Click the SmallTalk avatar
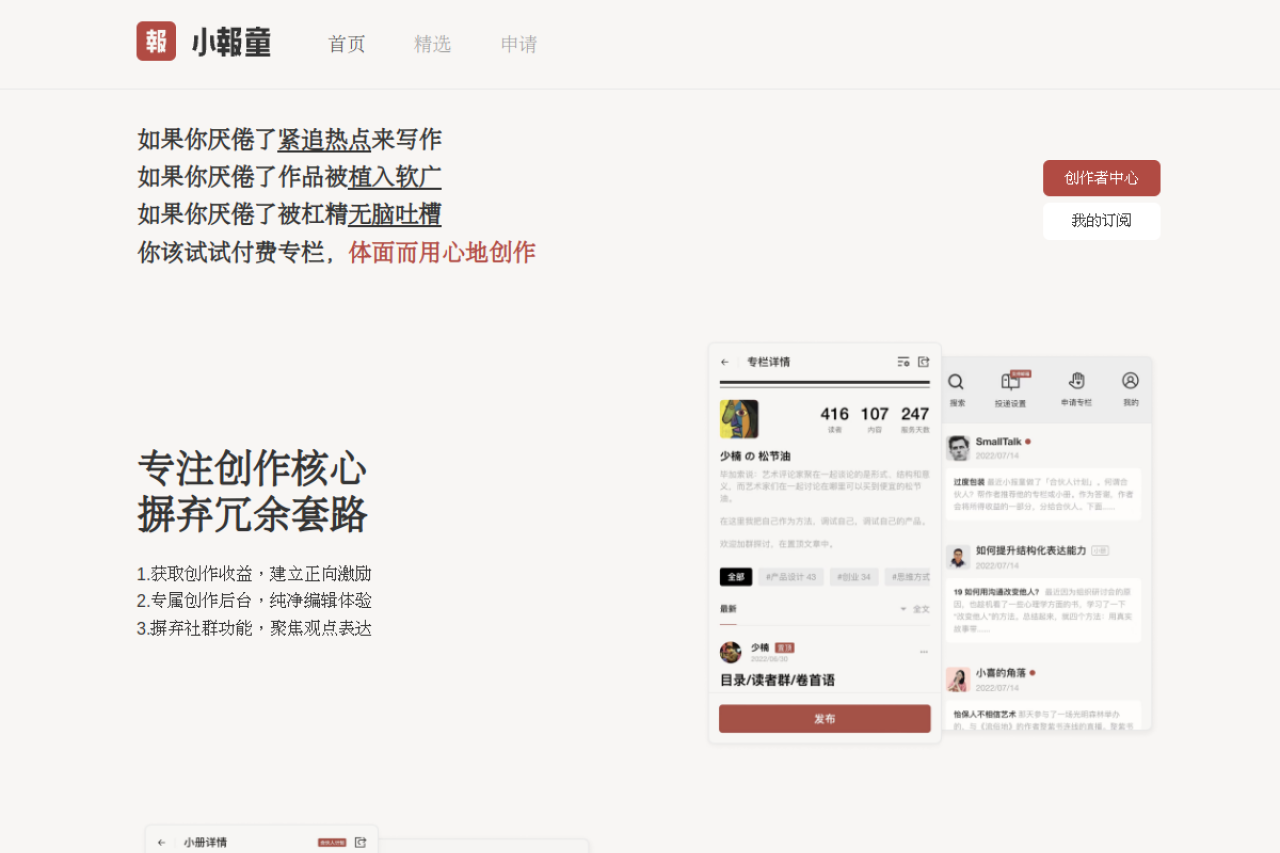This screenshot has width=1280, height=853. pyautogui.click(x=958, y=447)
